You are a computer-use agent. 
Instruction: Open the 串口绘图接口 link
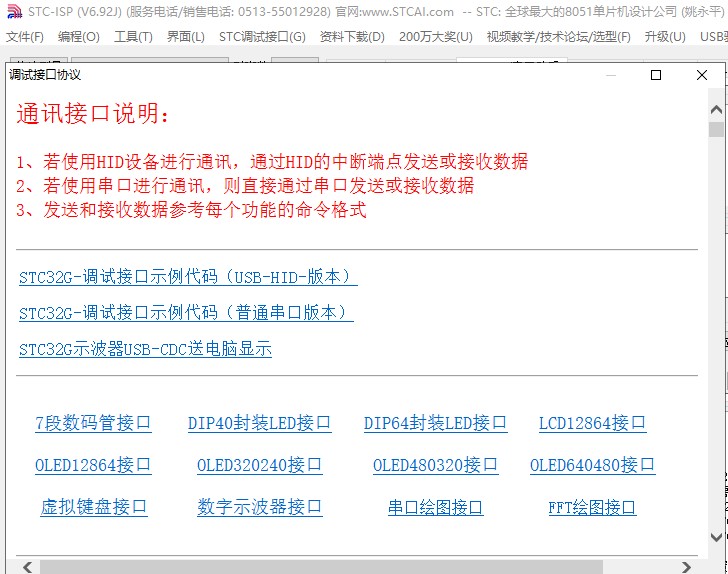tap(436, 507)
